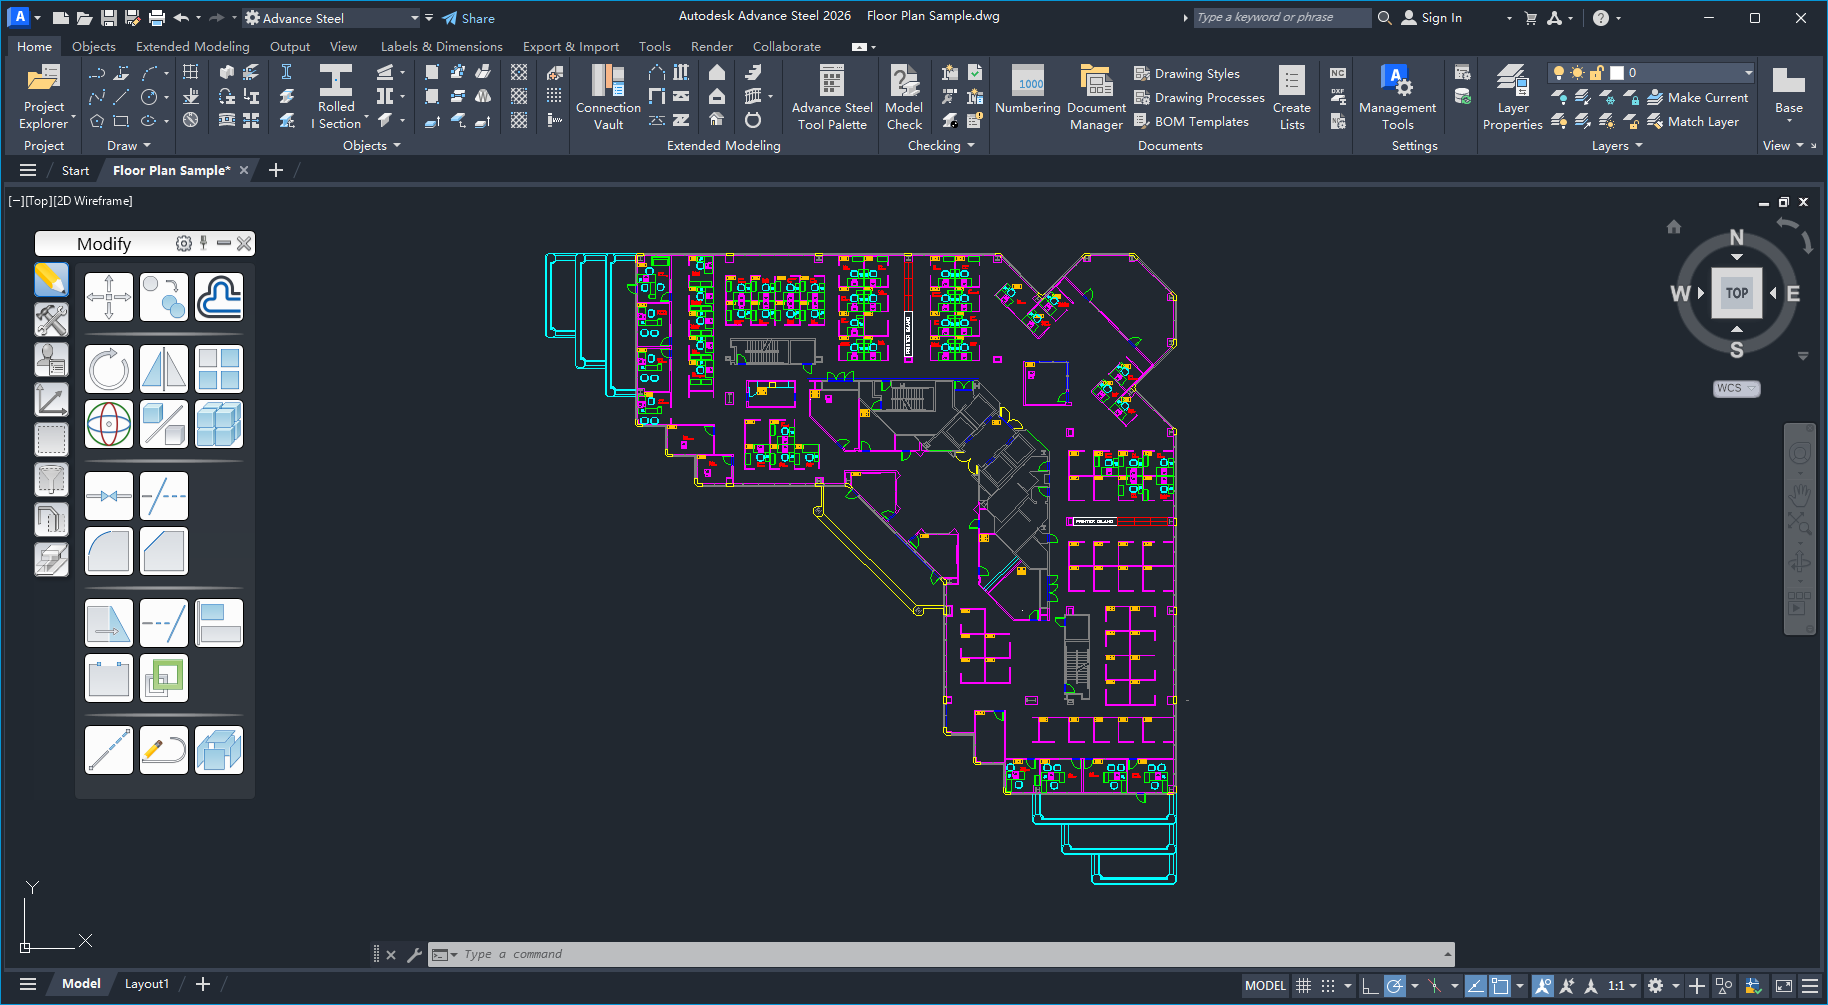This screenshot has width=1828, height=1005.
Task: Click the Save icon in quick access toolbar
Action: (109, 18)
